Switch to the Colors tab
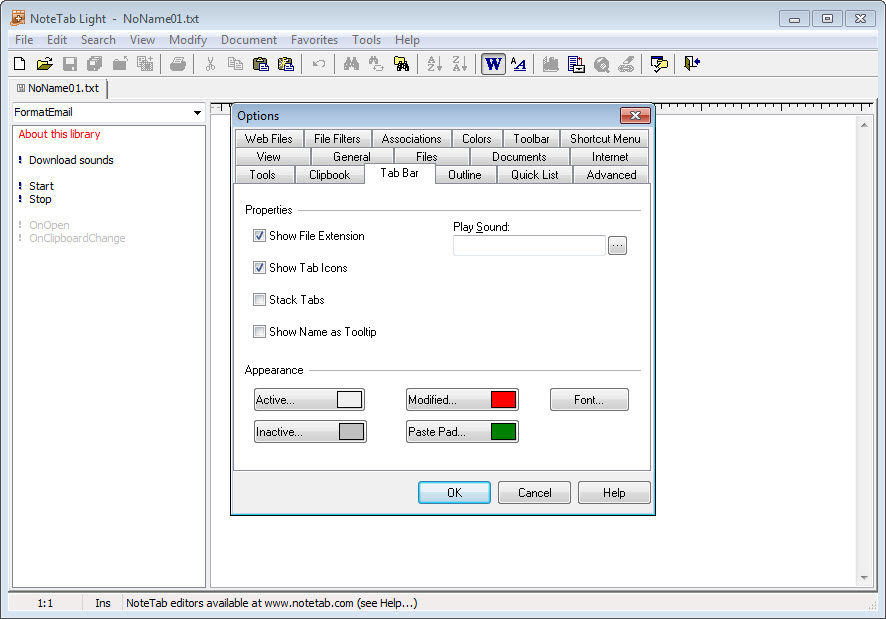 476,139
